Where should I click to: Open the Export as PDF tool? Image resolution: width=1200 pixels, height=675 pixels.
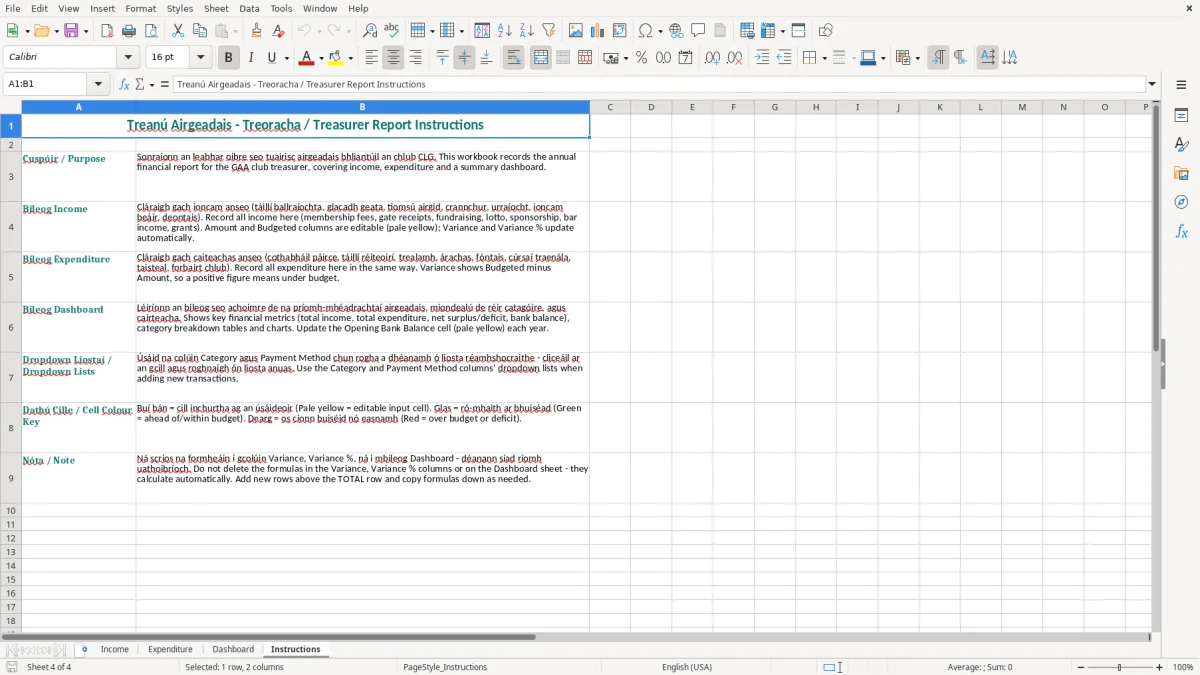(107, 31)
